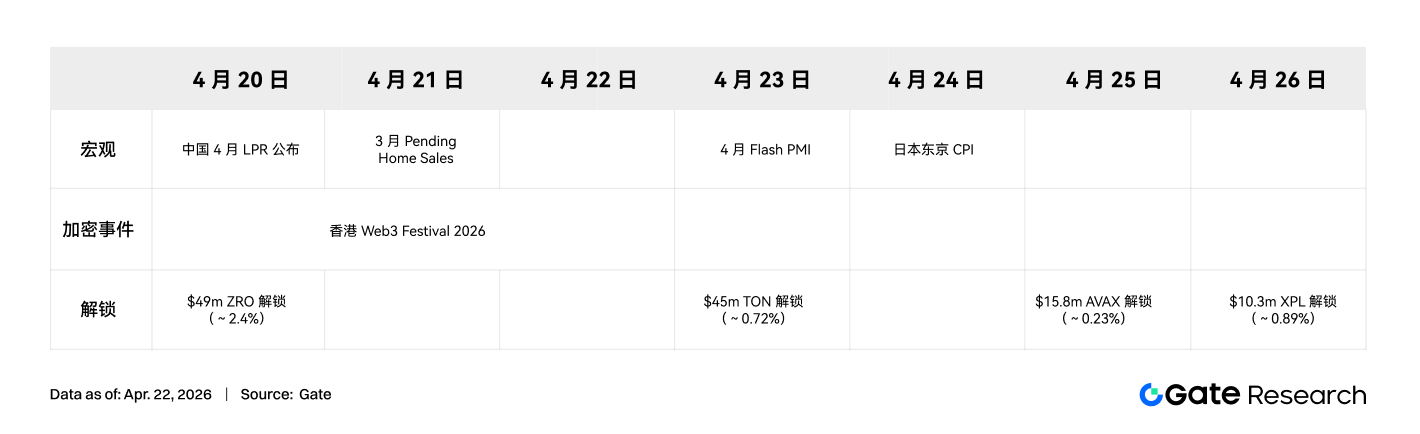Click the $45m TON 解锁 entry
The height and width of the screenshot is (434, 1420).
point(753,309)
